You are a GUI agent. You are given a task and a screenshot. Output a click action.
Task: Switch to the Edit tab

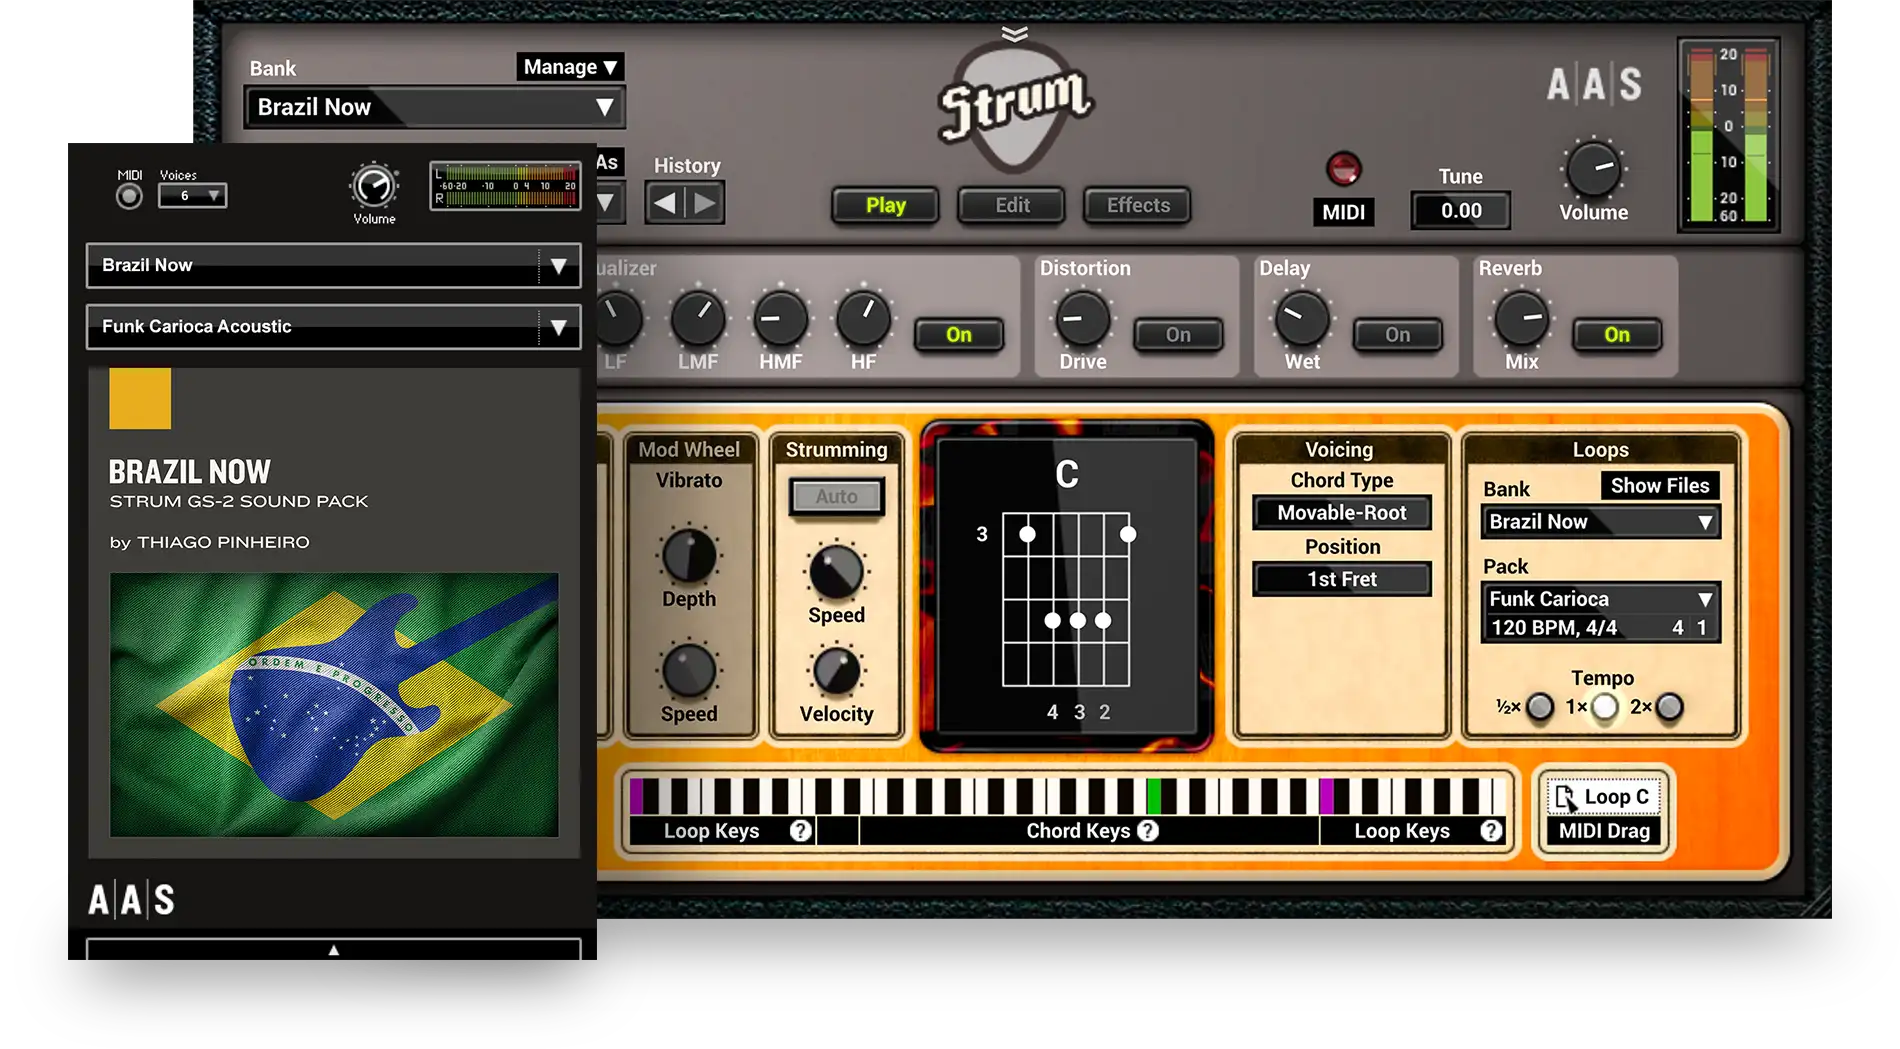[x=1011, y=206]
